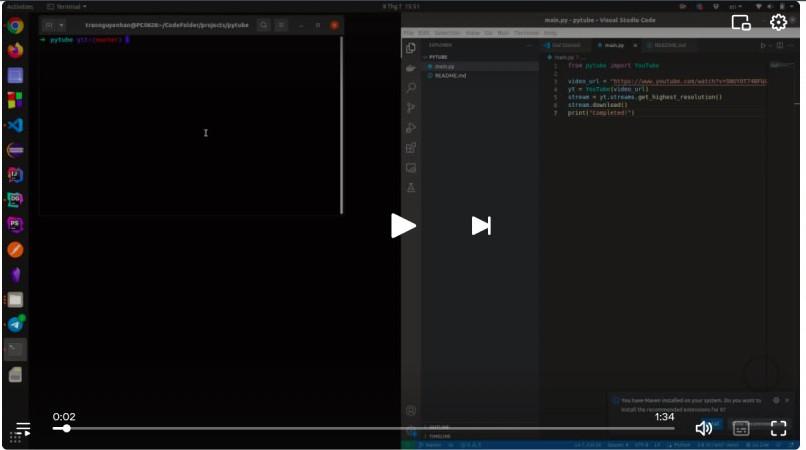Open picture-in-picture mode
Image resolution: width=806 pixels, height=450 pixels.
point(741,23)
